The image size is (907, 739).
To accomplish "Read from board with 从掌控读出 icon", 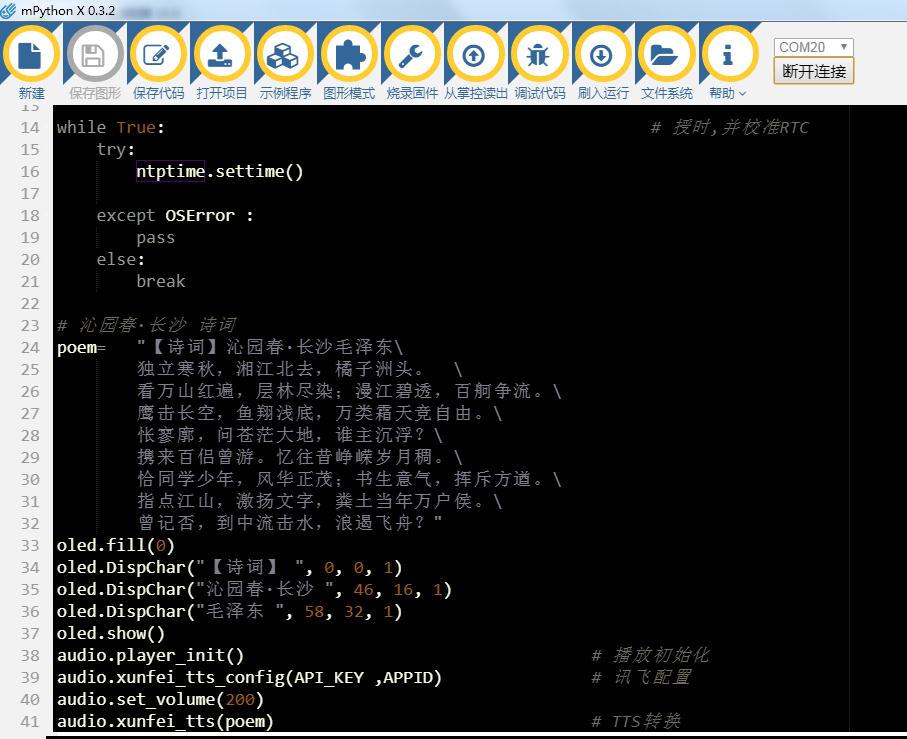I will pos(475,55).
